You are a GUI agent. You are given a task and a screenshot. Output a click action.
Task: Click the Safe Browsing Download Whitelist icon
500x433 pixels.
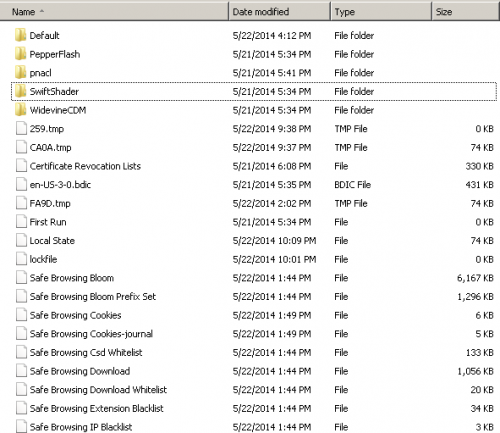pos(21,390)
